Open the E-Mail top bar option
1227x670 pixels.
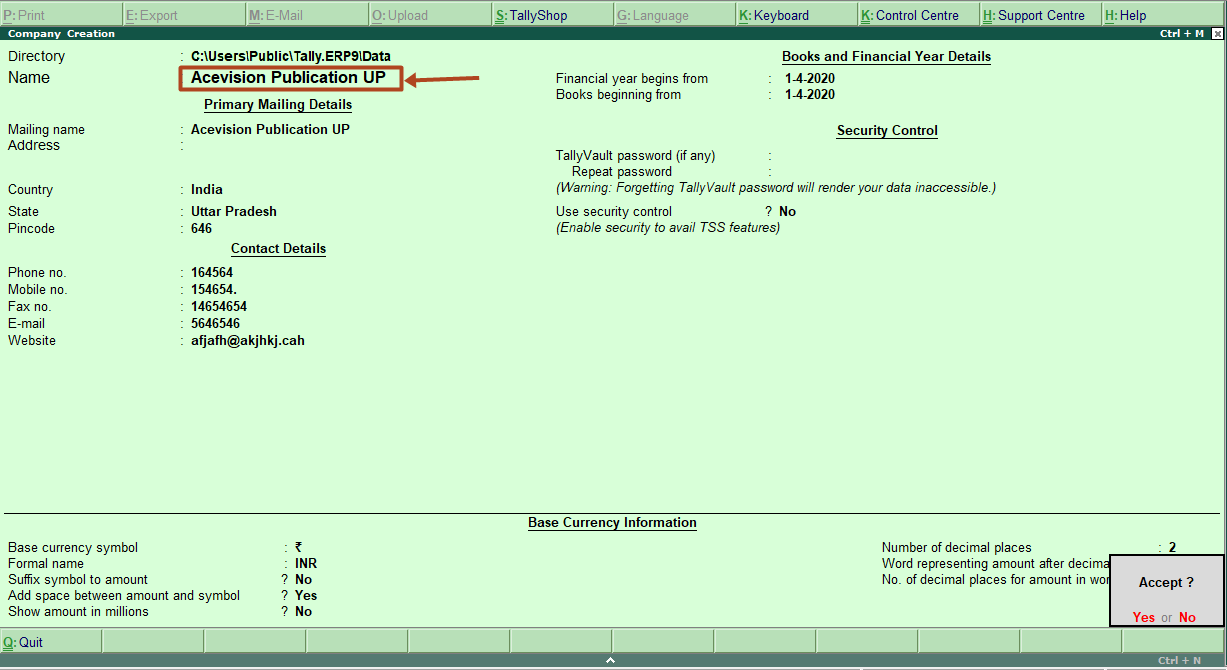click(x=307, y=15)
